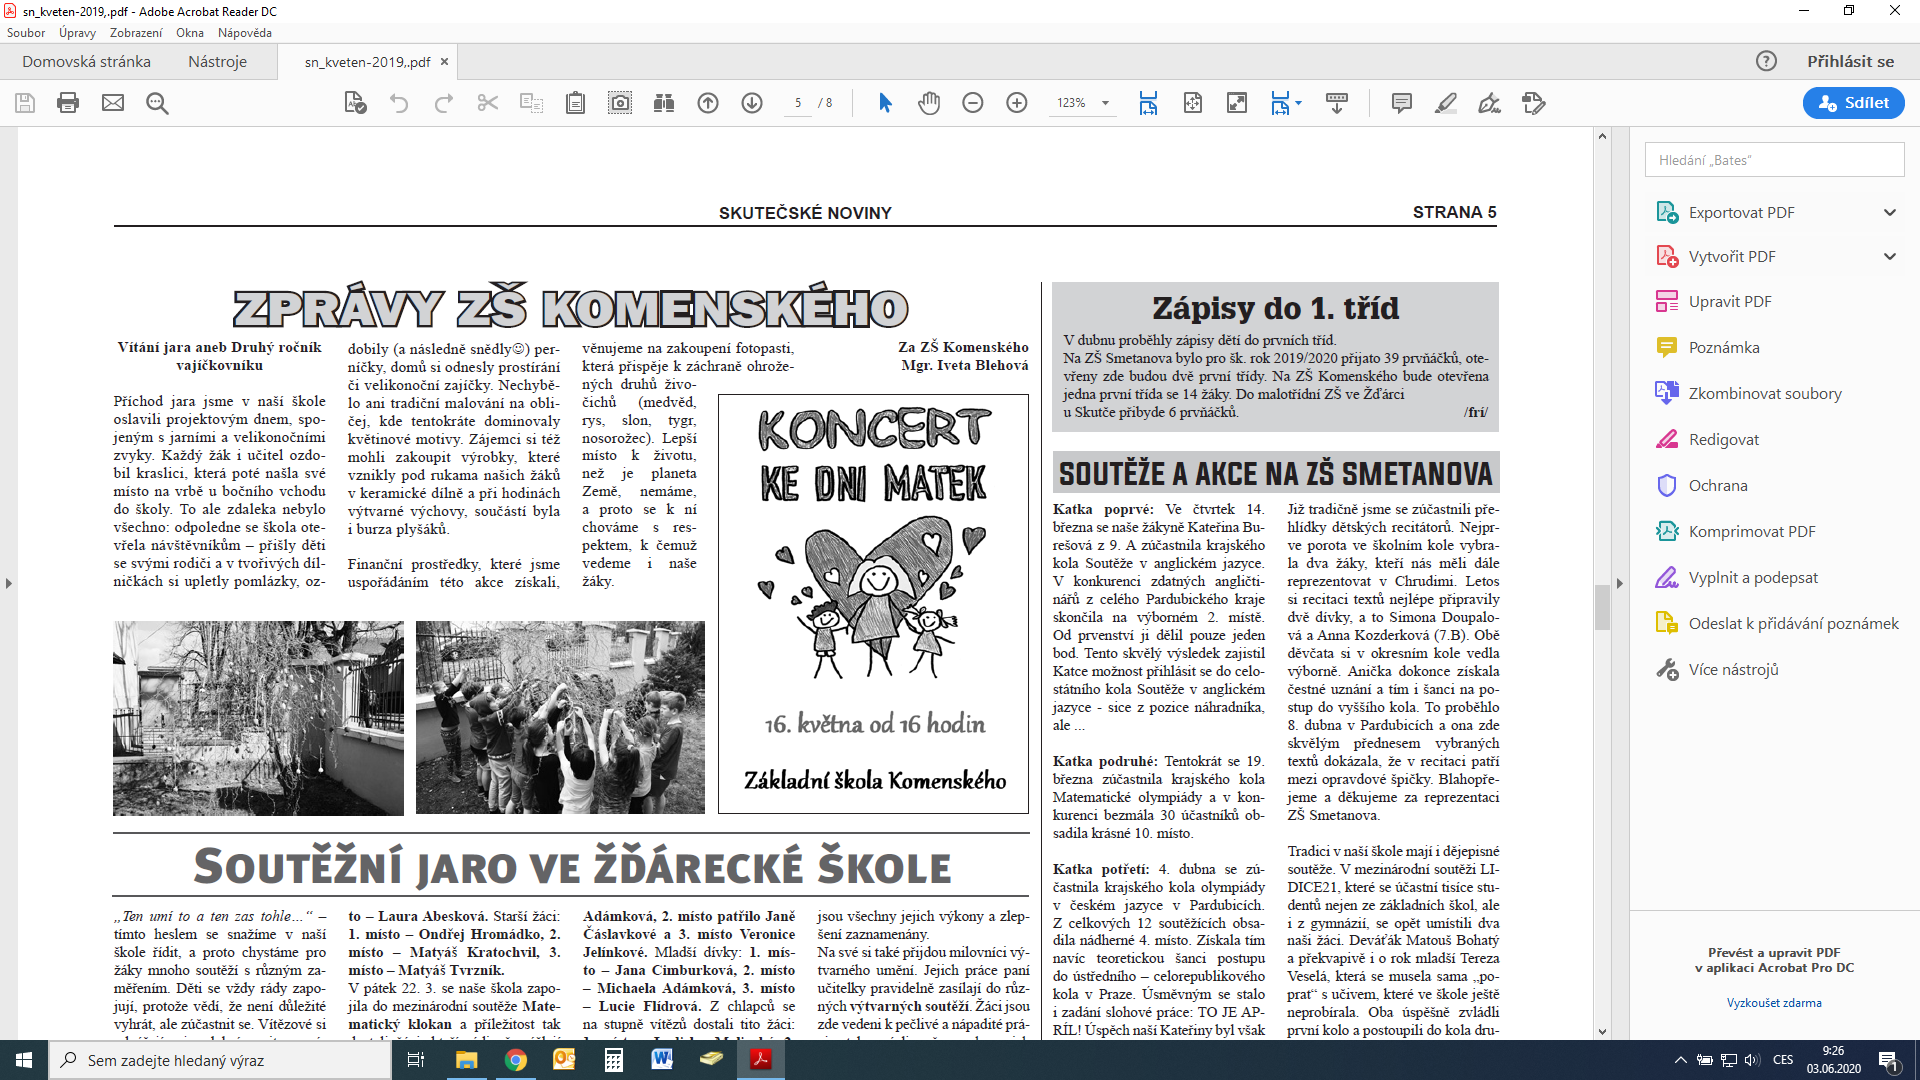Click the taskbar search box
This screenshot has width=1920, height=1080.
coord(220,1060)
